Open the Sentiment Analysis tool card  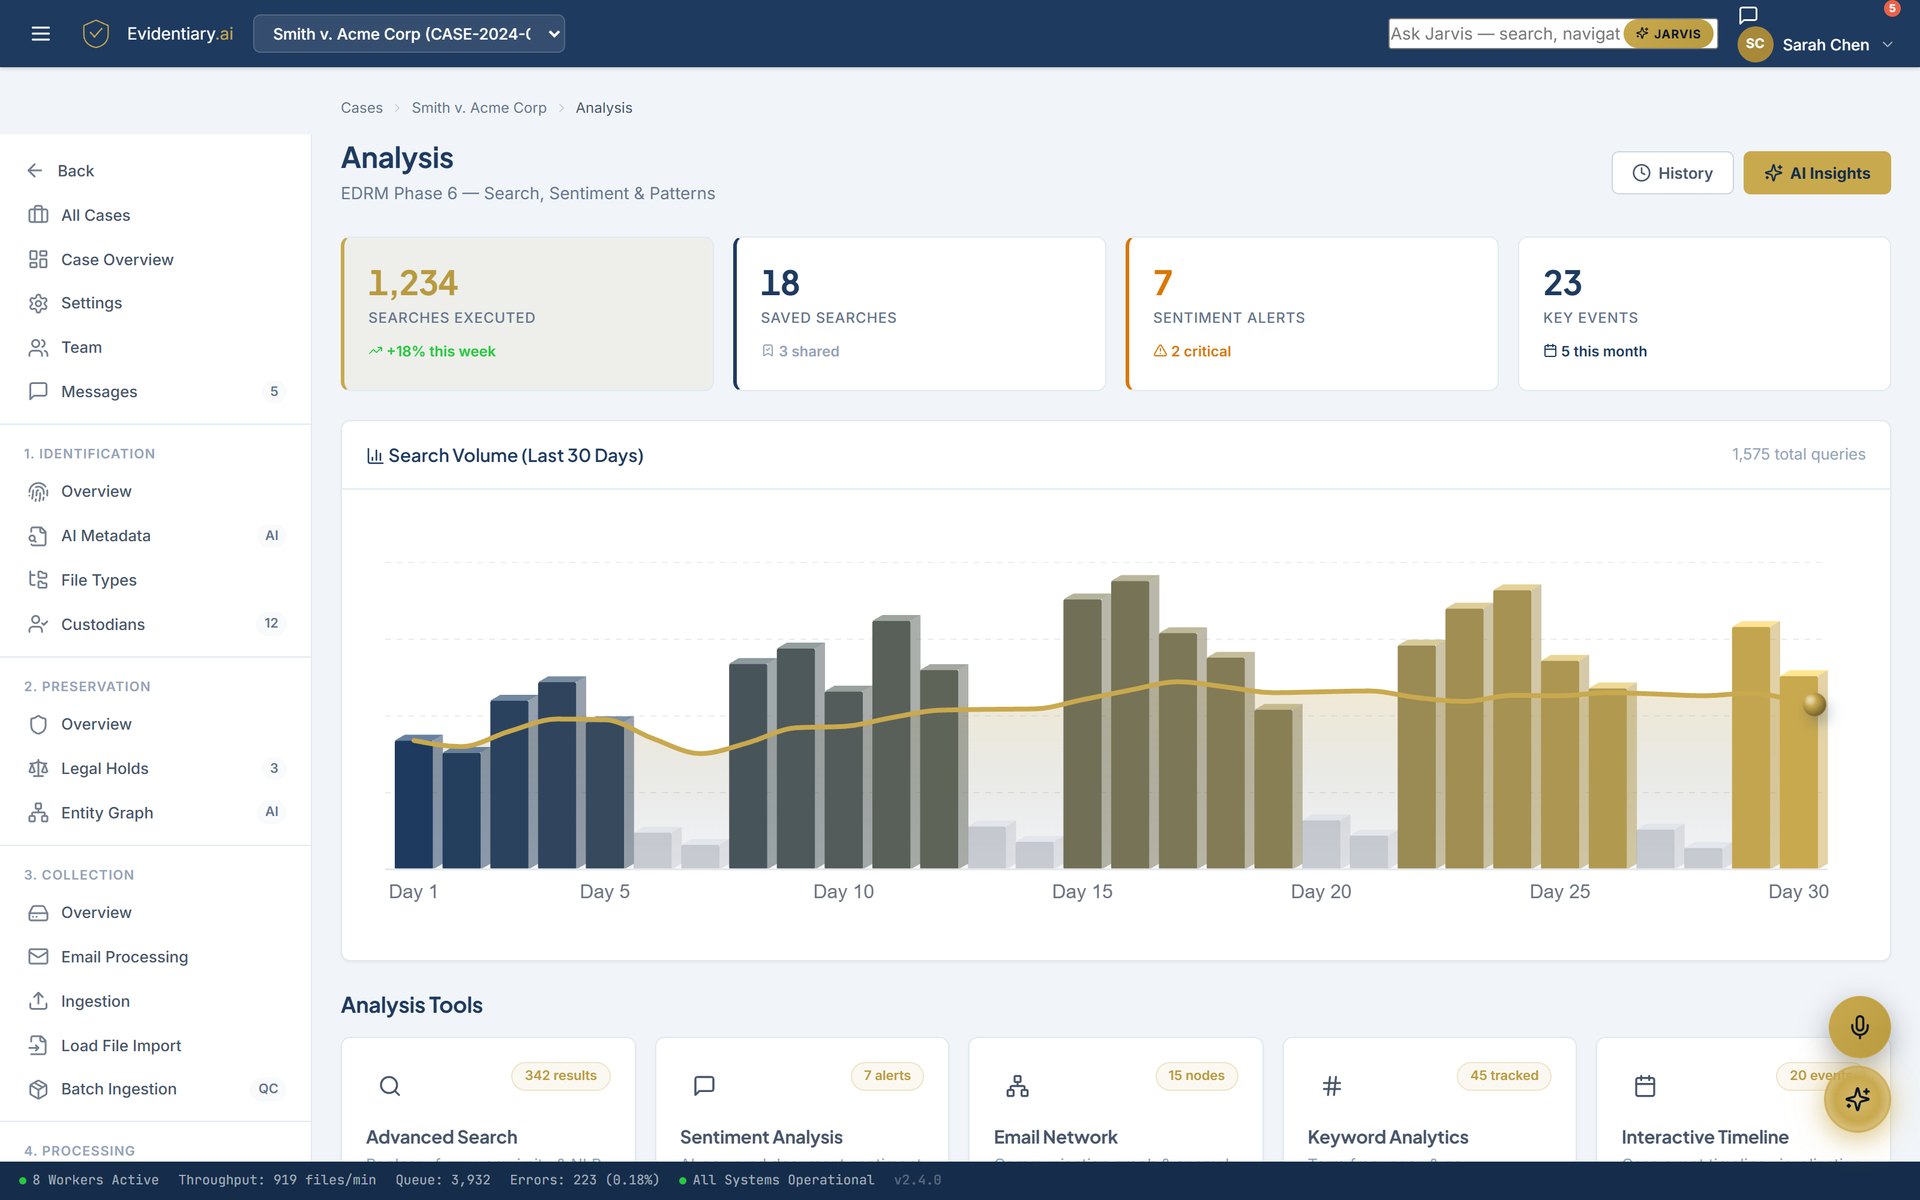pos(802,1100)
